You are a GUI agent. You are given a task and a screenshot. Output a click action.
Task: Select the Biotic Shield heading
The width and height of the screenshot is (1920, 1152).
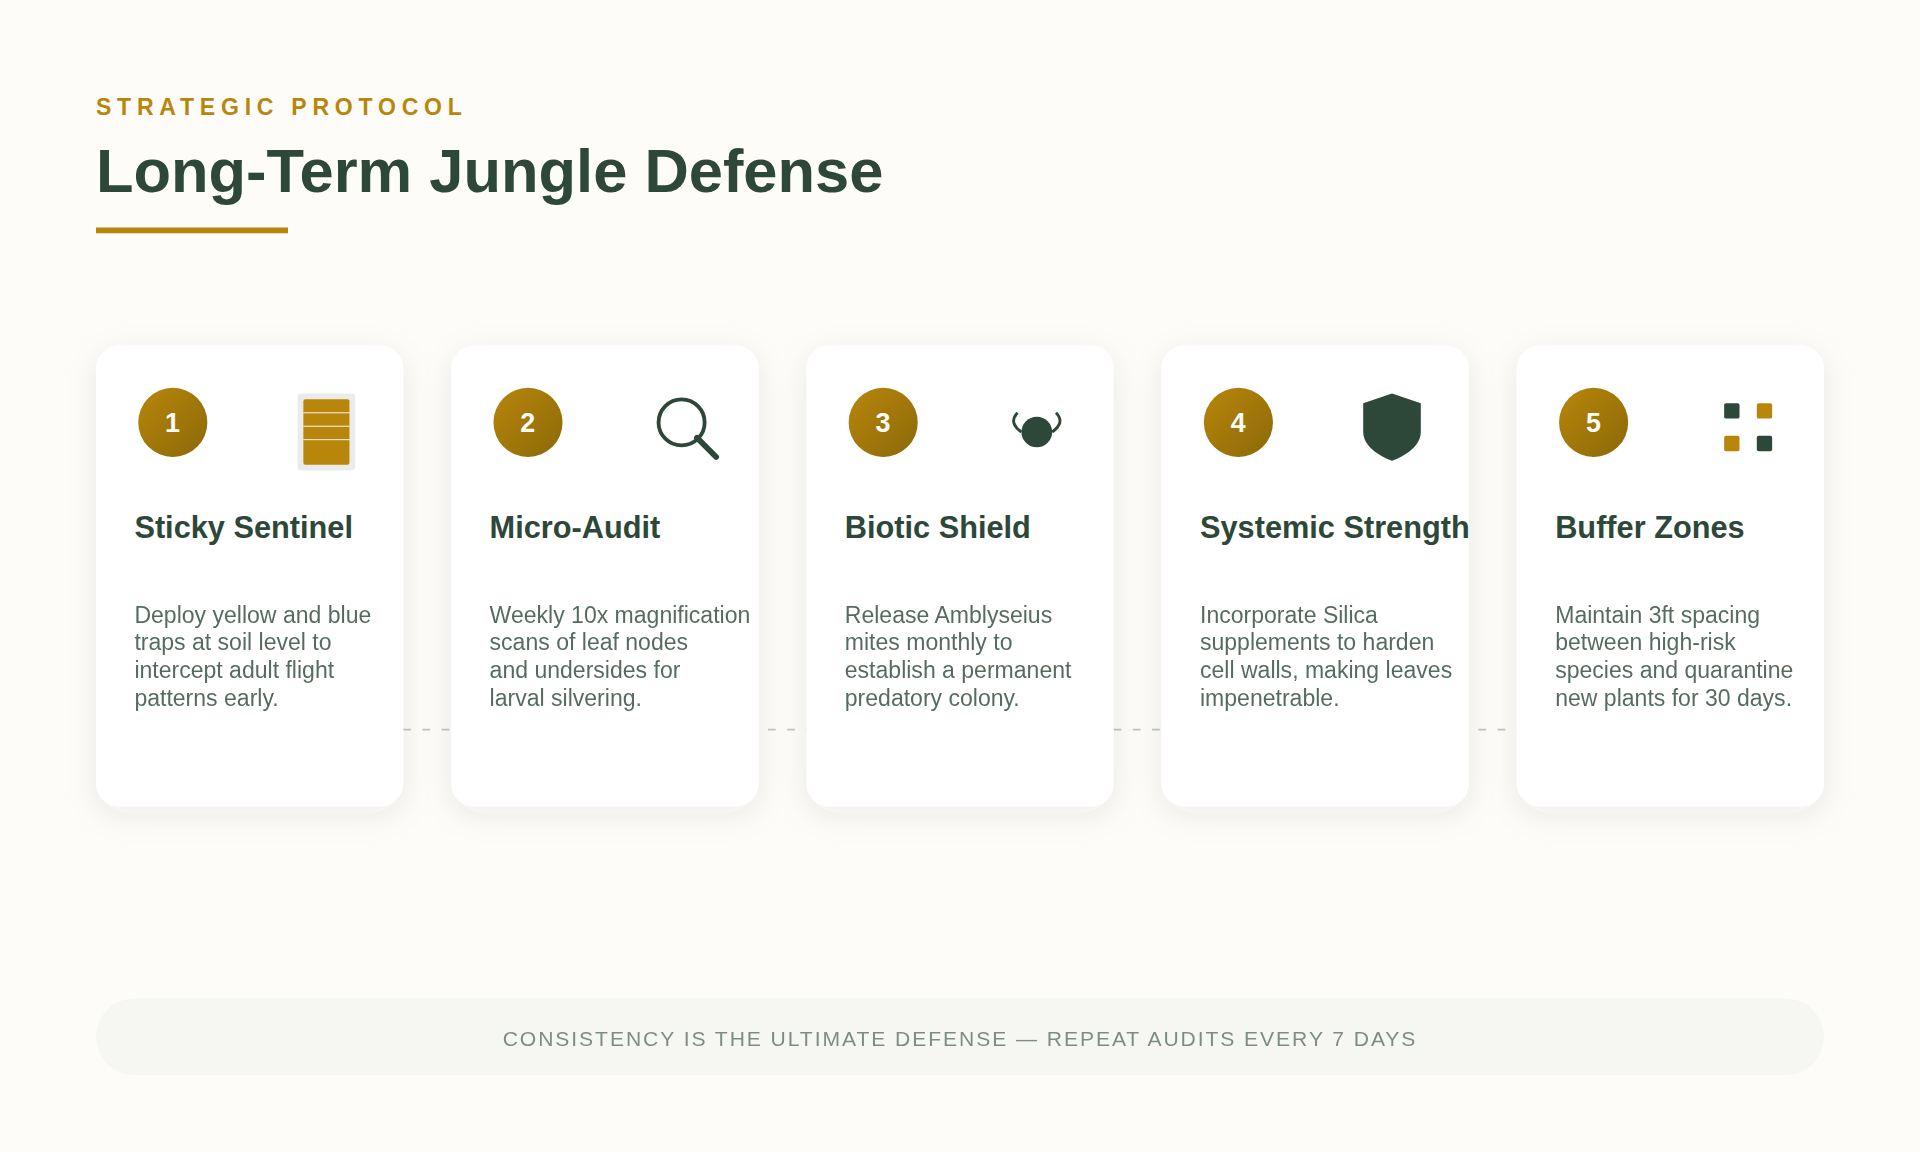pyautogui.click(x=937, y=527)
